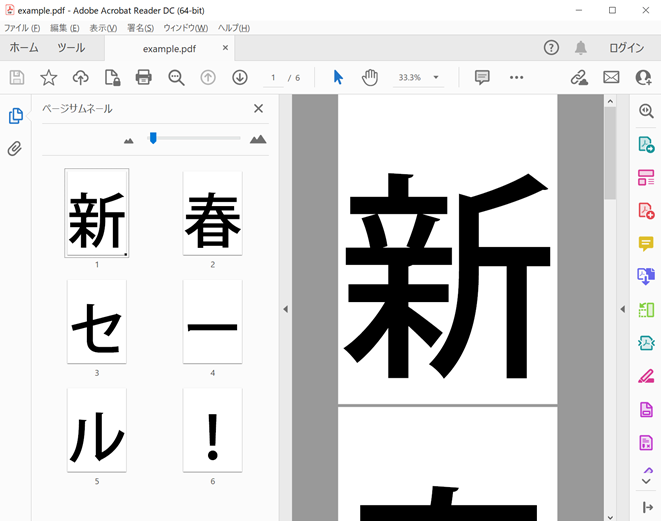Select the example.pdf document tab
This screenshot has height=521, width=661.
tap(169, 48)
